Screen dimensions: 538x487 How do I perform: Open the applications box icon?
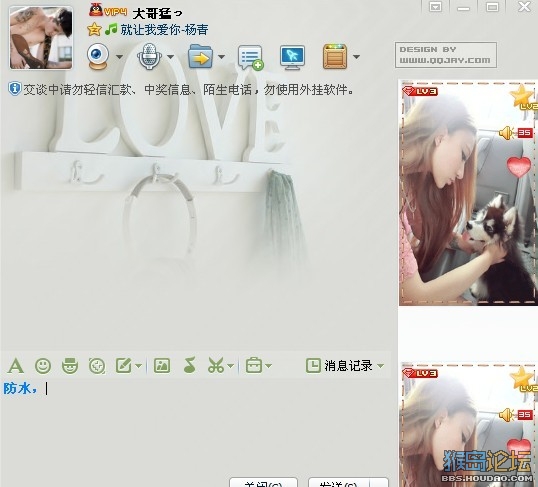(x=335, y=56)
